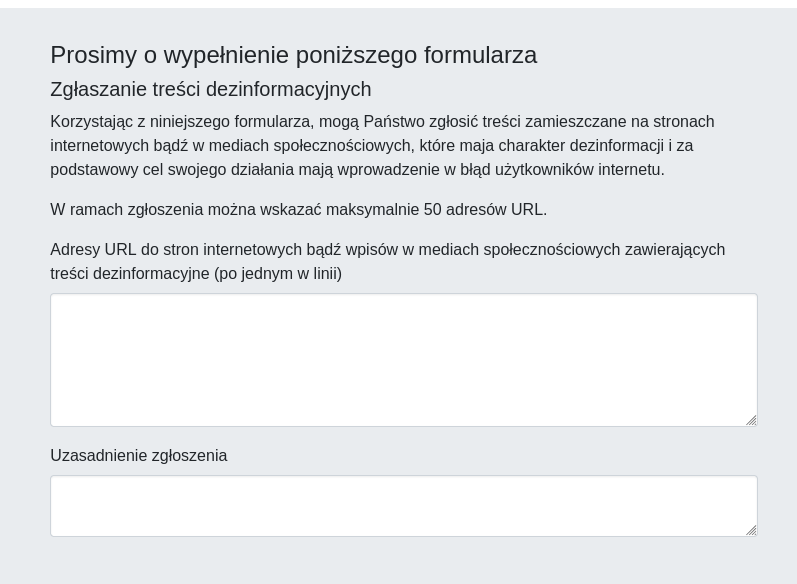The height and width of the screenshot is (584, 797).
Task: Click the "Adresy URL do stron internetowych" label
Action: click(170, 250)
